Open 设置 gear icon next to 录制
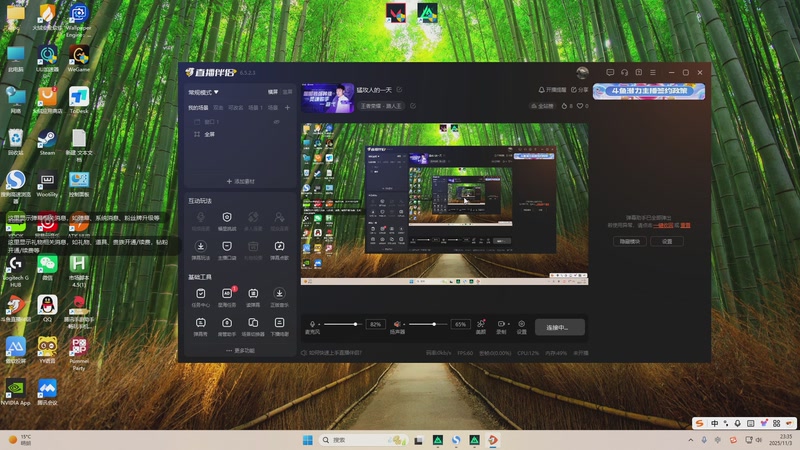This screenshot has width=800, height=450. (x=521, y=327)
